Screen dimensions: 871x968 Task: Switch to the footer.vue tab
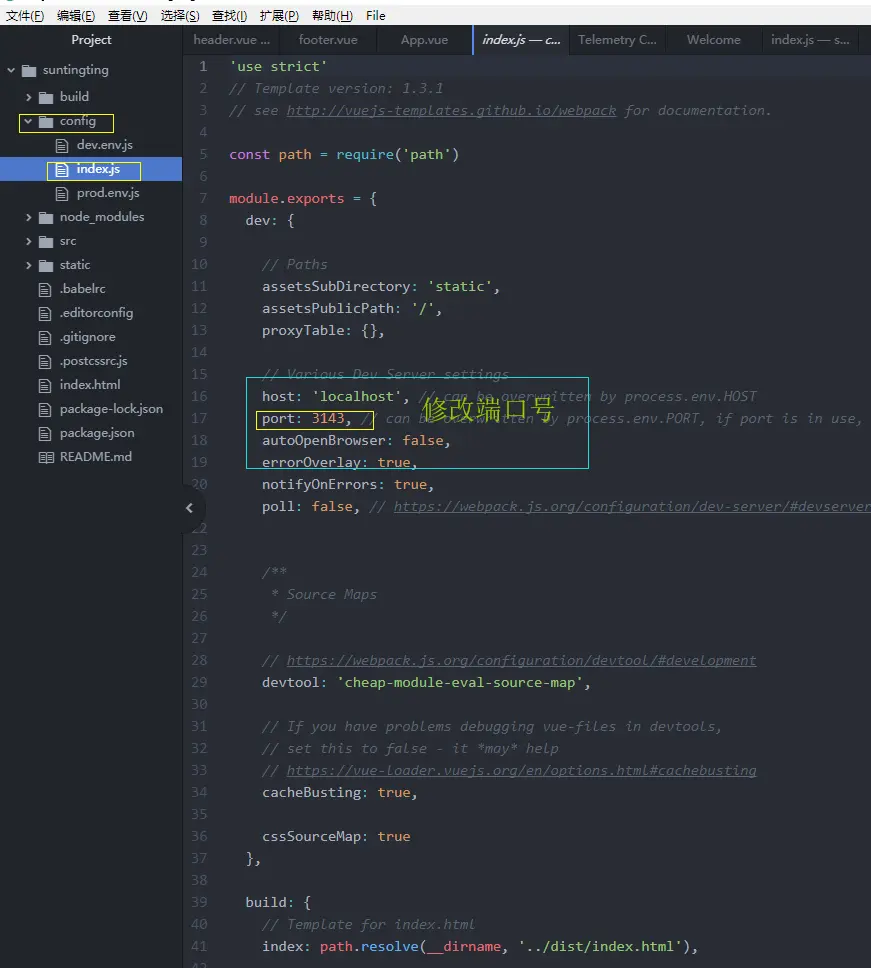(328, 40)
